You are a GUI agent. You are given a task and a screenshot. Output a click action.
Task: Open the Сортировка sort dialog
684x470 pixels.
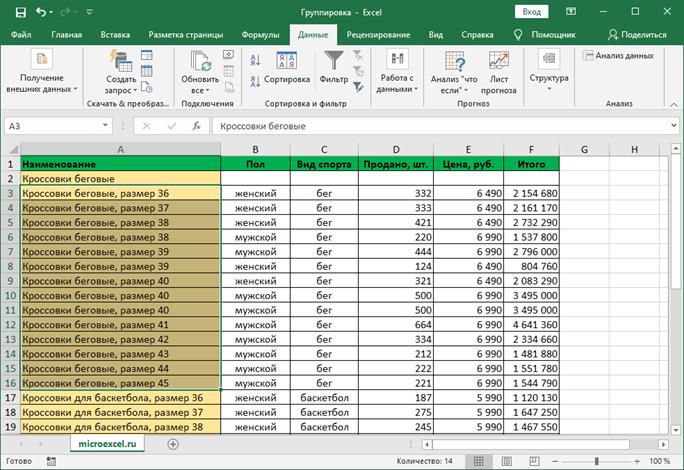click(x=286, y=67)
